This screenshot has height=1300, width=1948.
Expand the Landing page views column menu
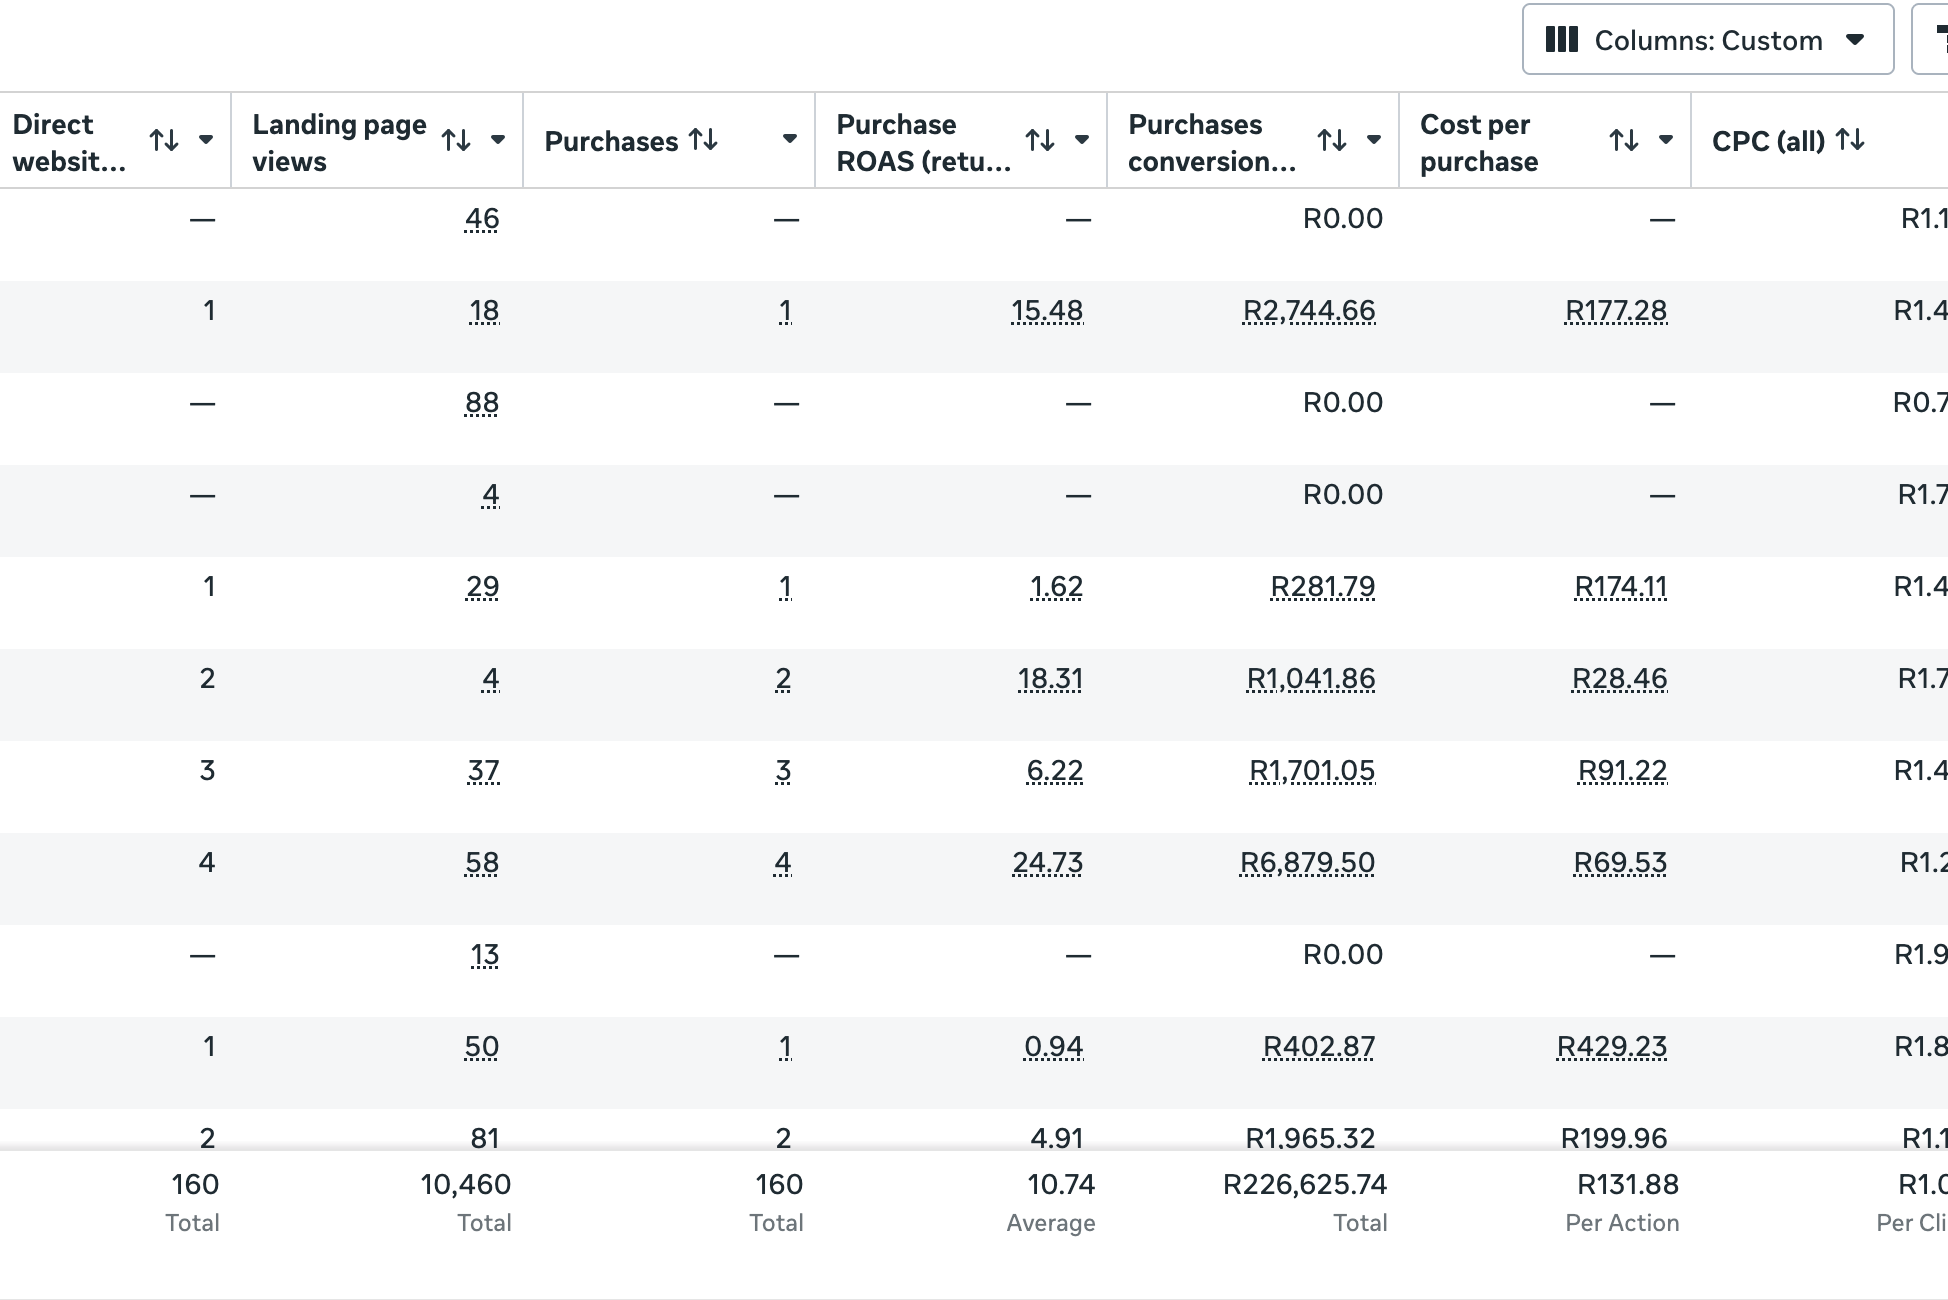pyautogui.click(x=498, y=140)
